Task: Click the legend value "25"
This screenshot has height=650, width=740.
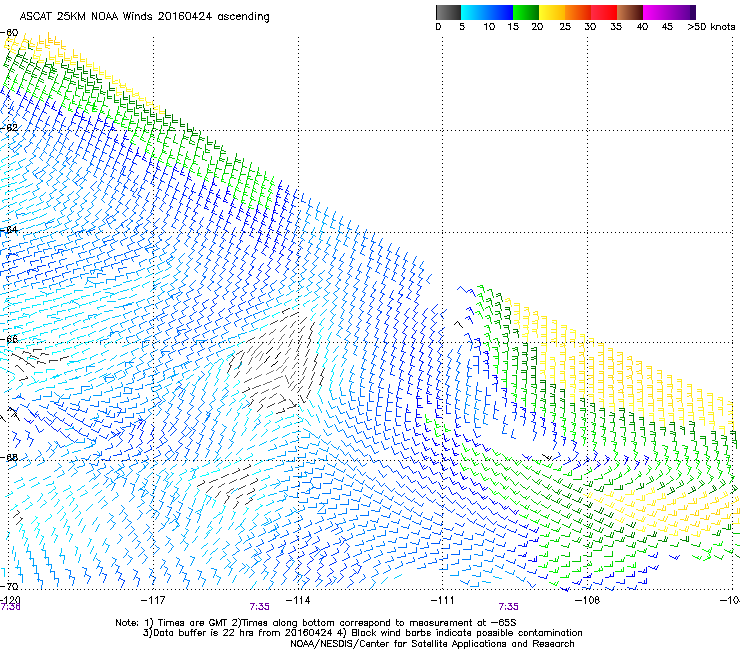Action: click(x=565, y=27)
